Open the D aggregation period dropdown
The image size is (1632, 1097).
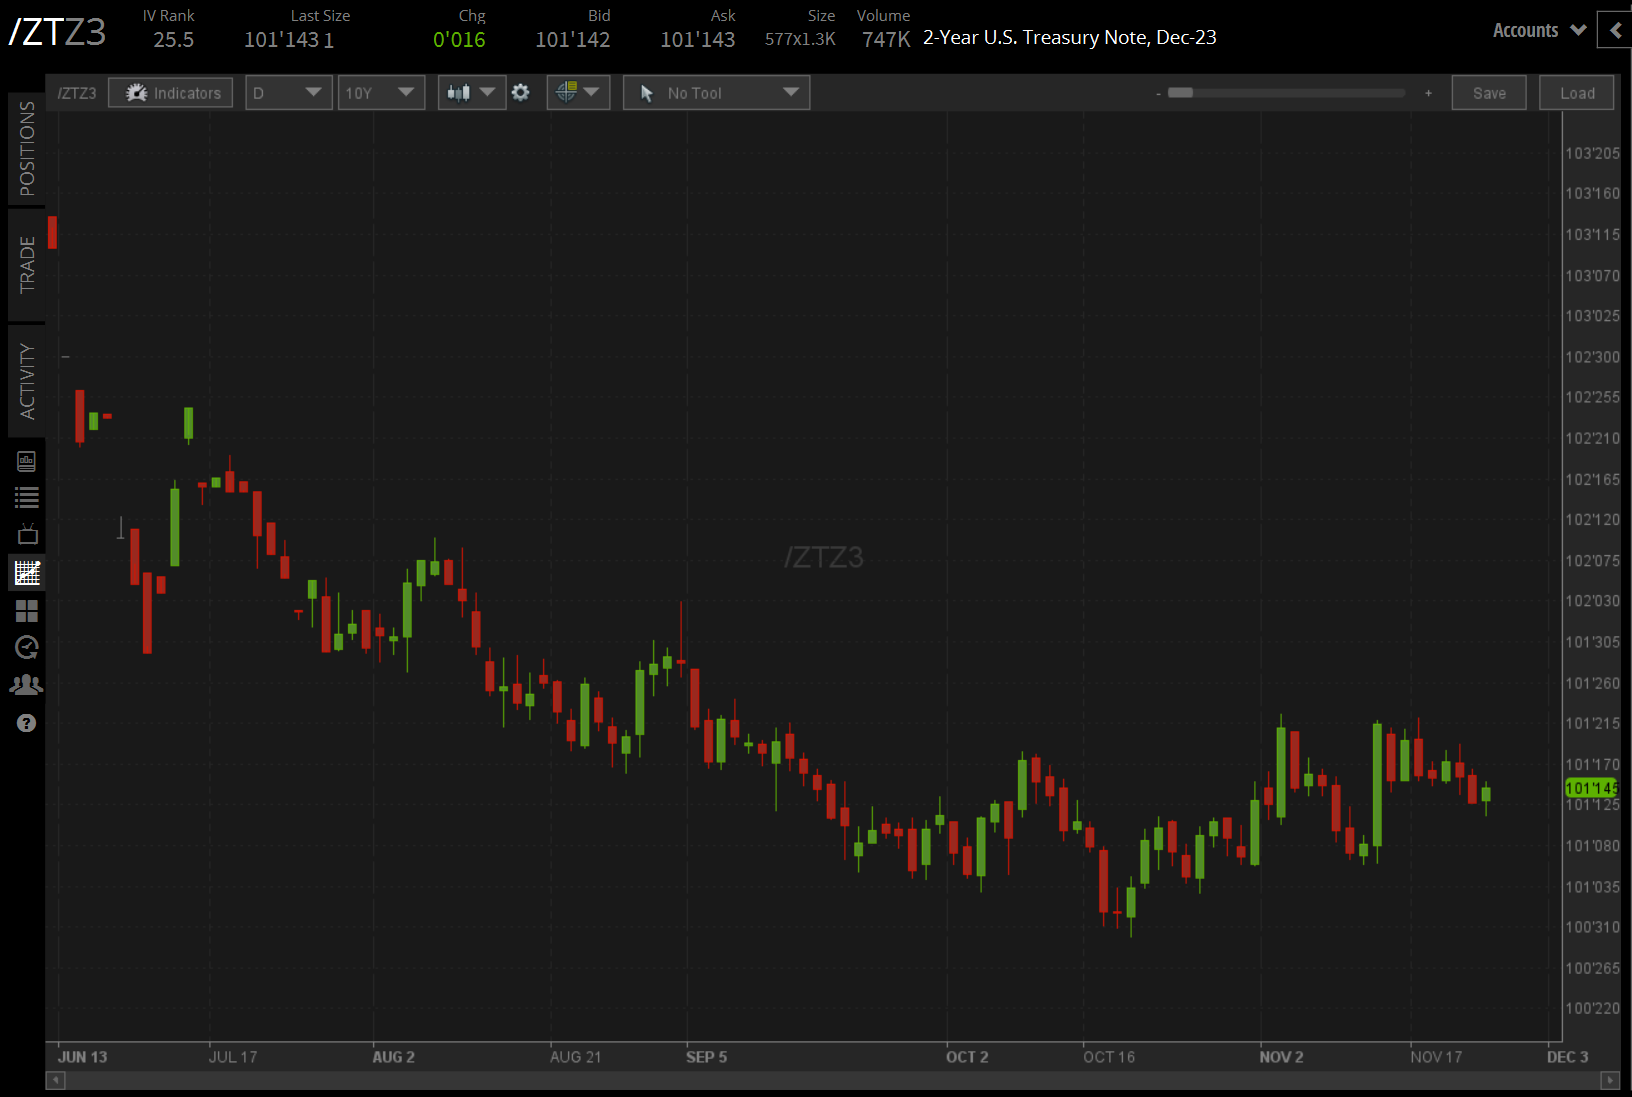[288, 93]
